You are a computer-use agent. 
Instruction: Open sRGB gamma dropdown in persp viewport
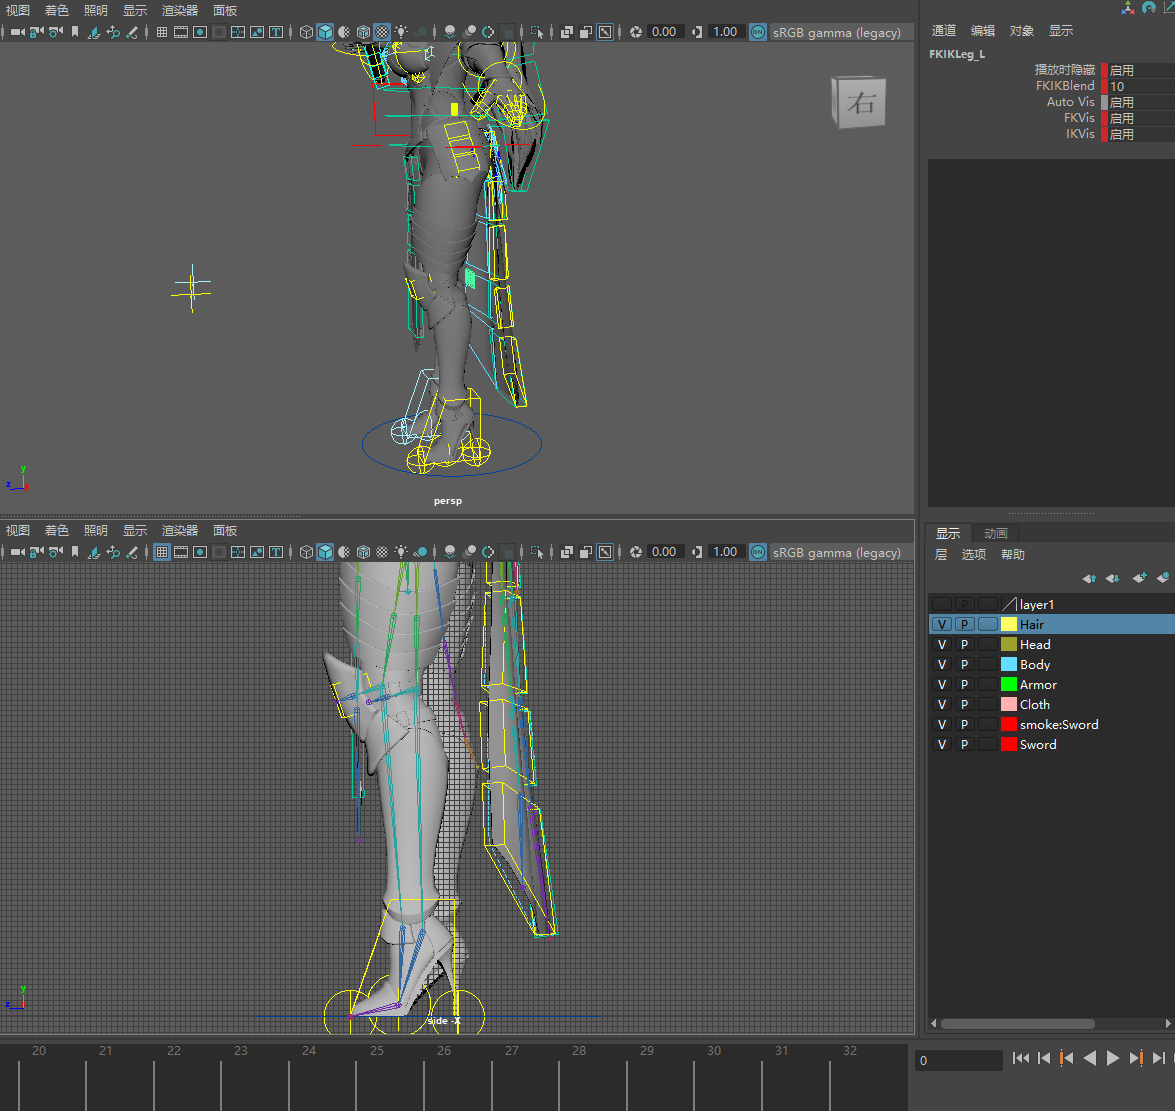click(836, 32)
